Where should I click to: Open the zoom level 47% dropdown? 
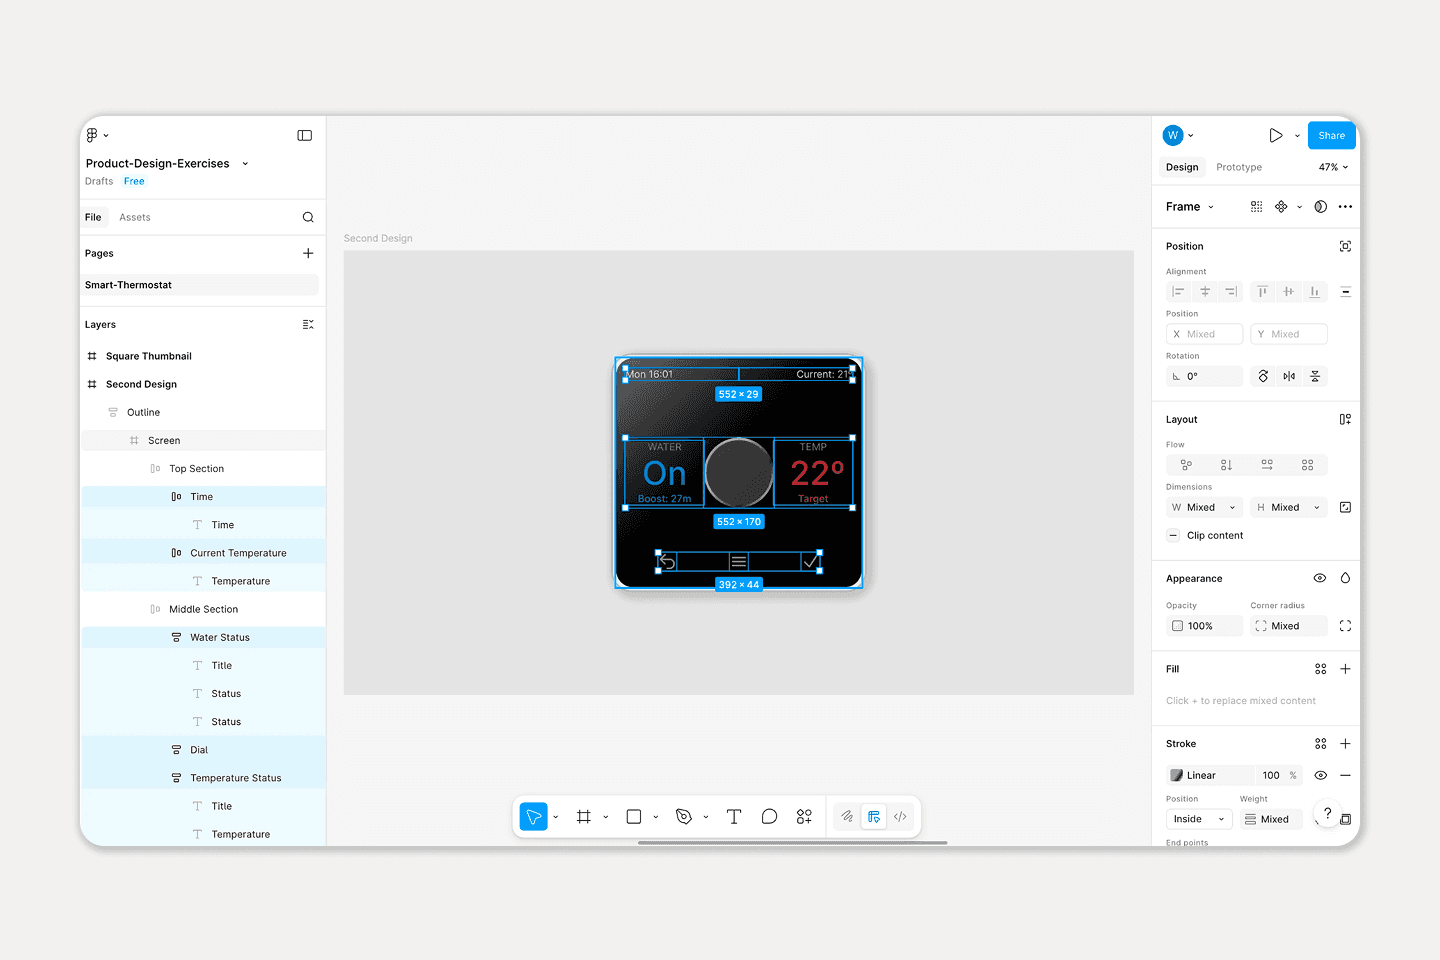(1333, 167)
